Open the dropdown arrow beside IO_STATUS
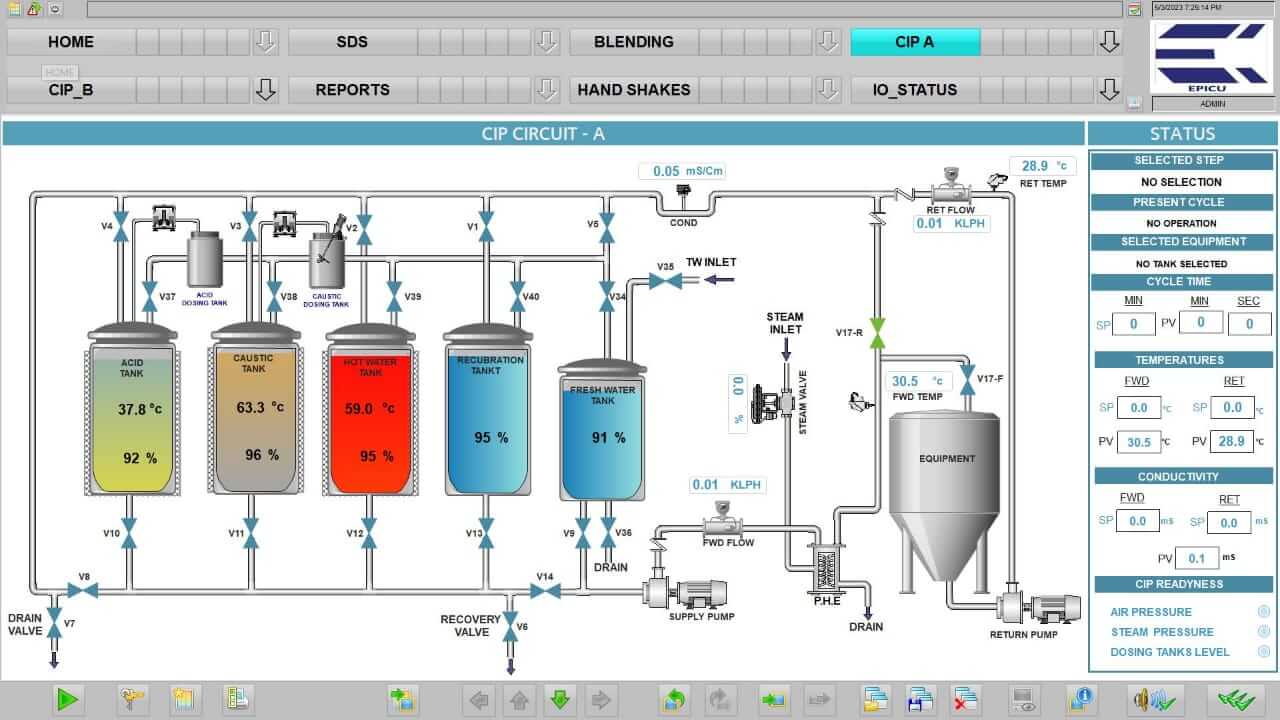 [1109, 90]
